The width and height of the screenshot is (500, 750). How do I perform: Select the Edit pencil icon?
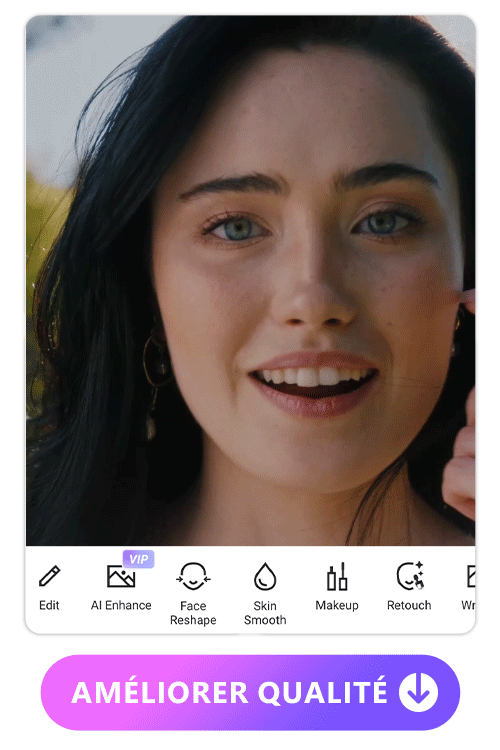point(49,576)
